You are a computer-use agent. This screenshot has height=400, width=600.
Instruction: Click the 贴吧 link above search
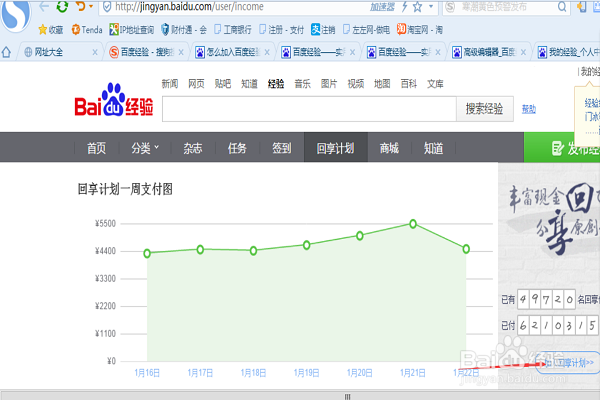coord(223,83)
